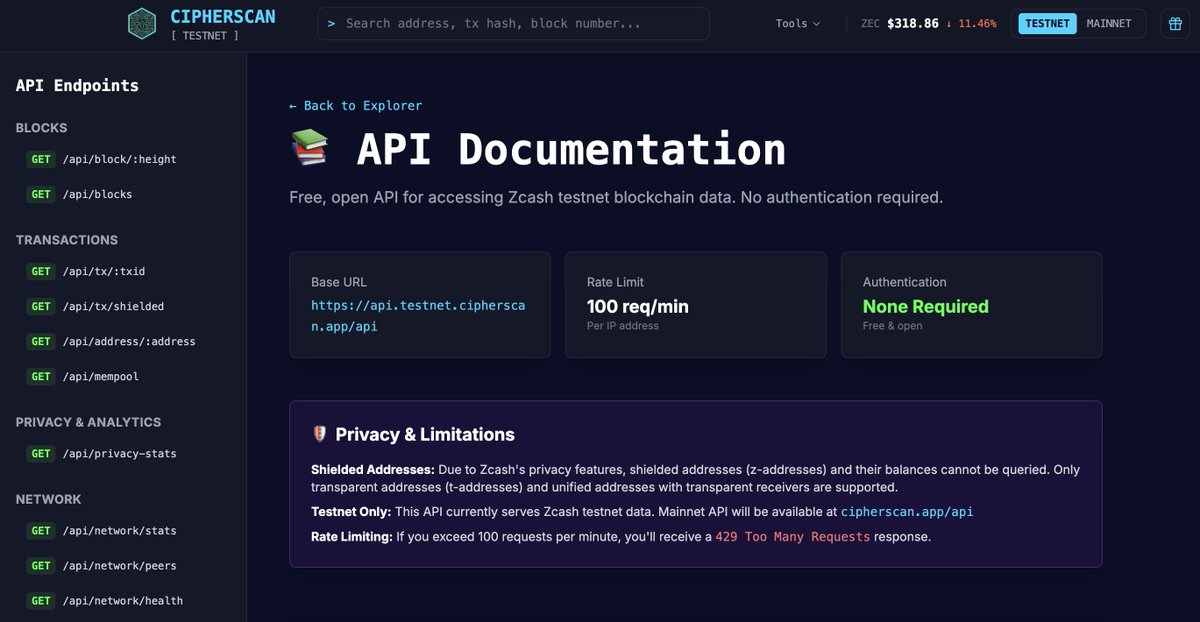Click the Cipherscan hexagon logo icon
Viewport: 1200px width, 622px height.
click(142, 23)
